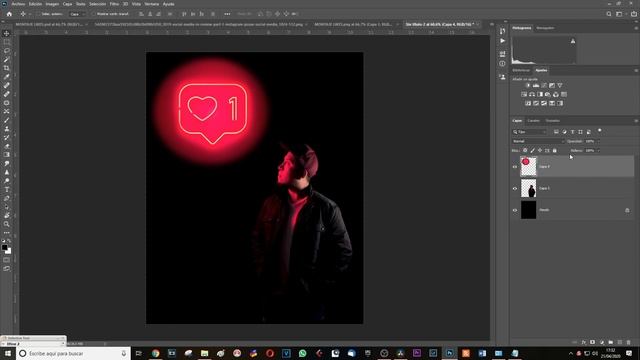640x360 pixels.
Task: Add a Brightness/Contrast adjustment layer
Action: pos(528,85)
